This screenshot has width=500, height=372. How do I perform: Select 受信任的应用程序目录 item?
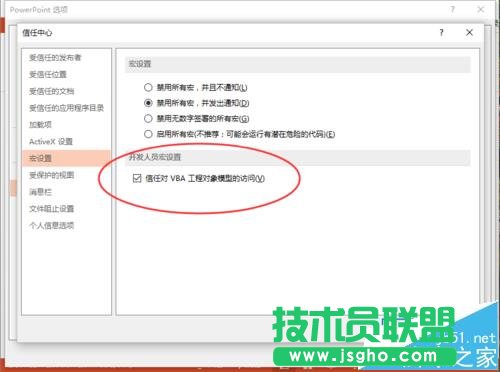[x=66, y=108]
